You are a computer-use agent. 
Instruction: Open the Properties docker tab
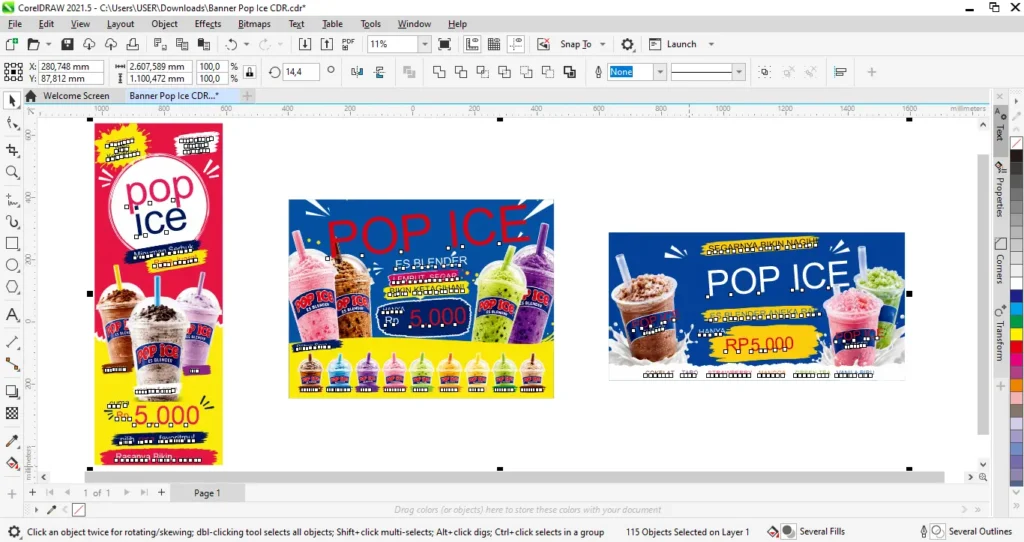point(1000,188)
